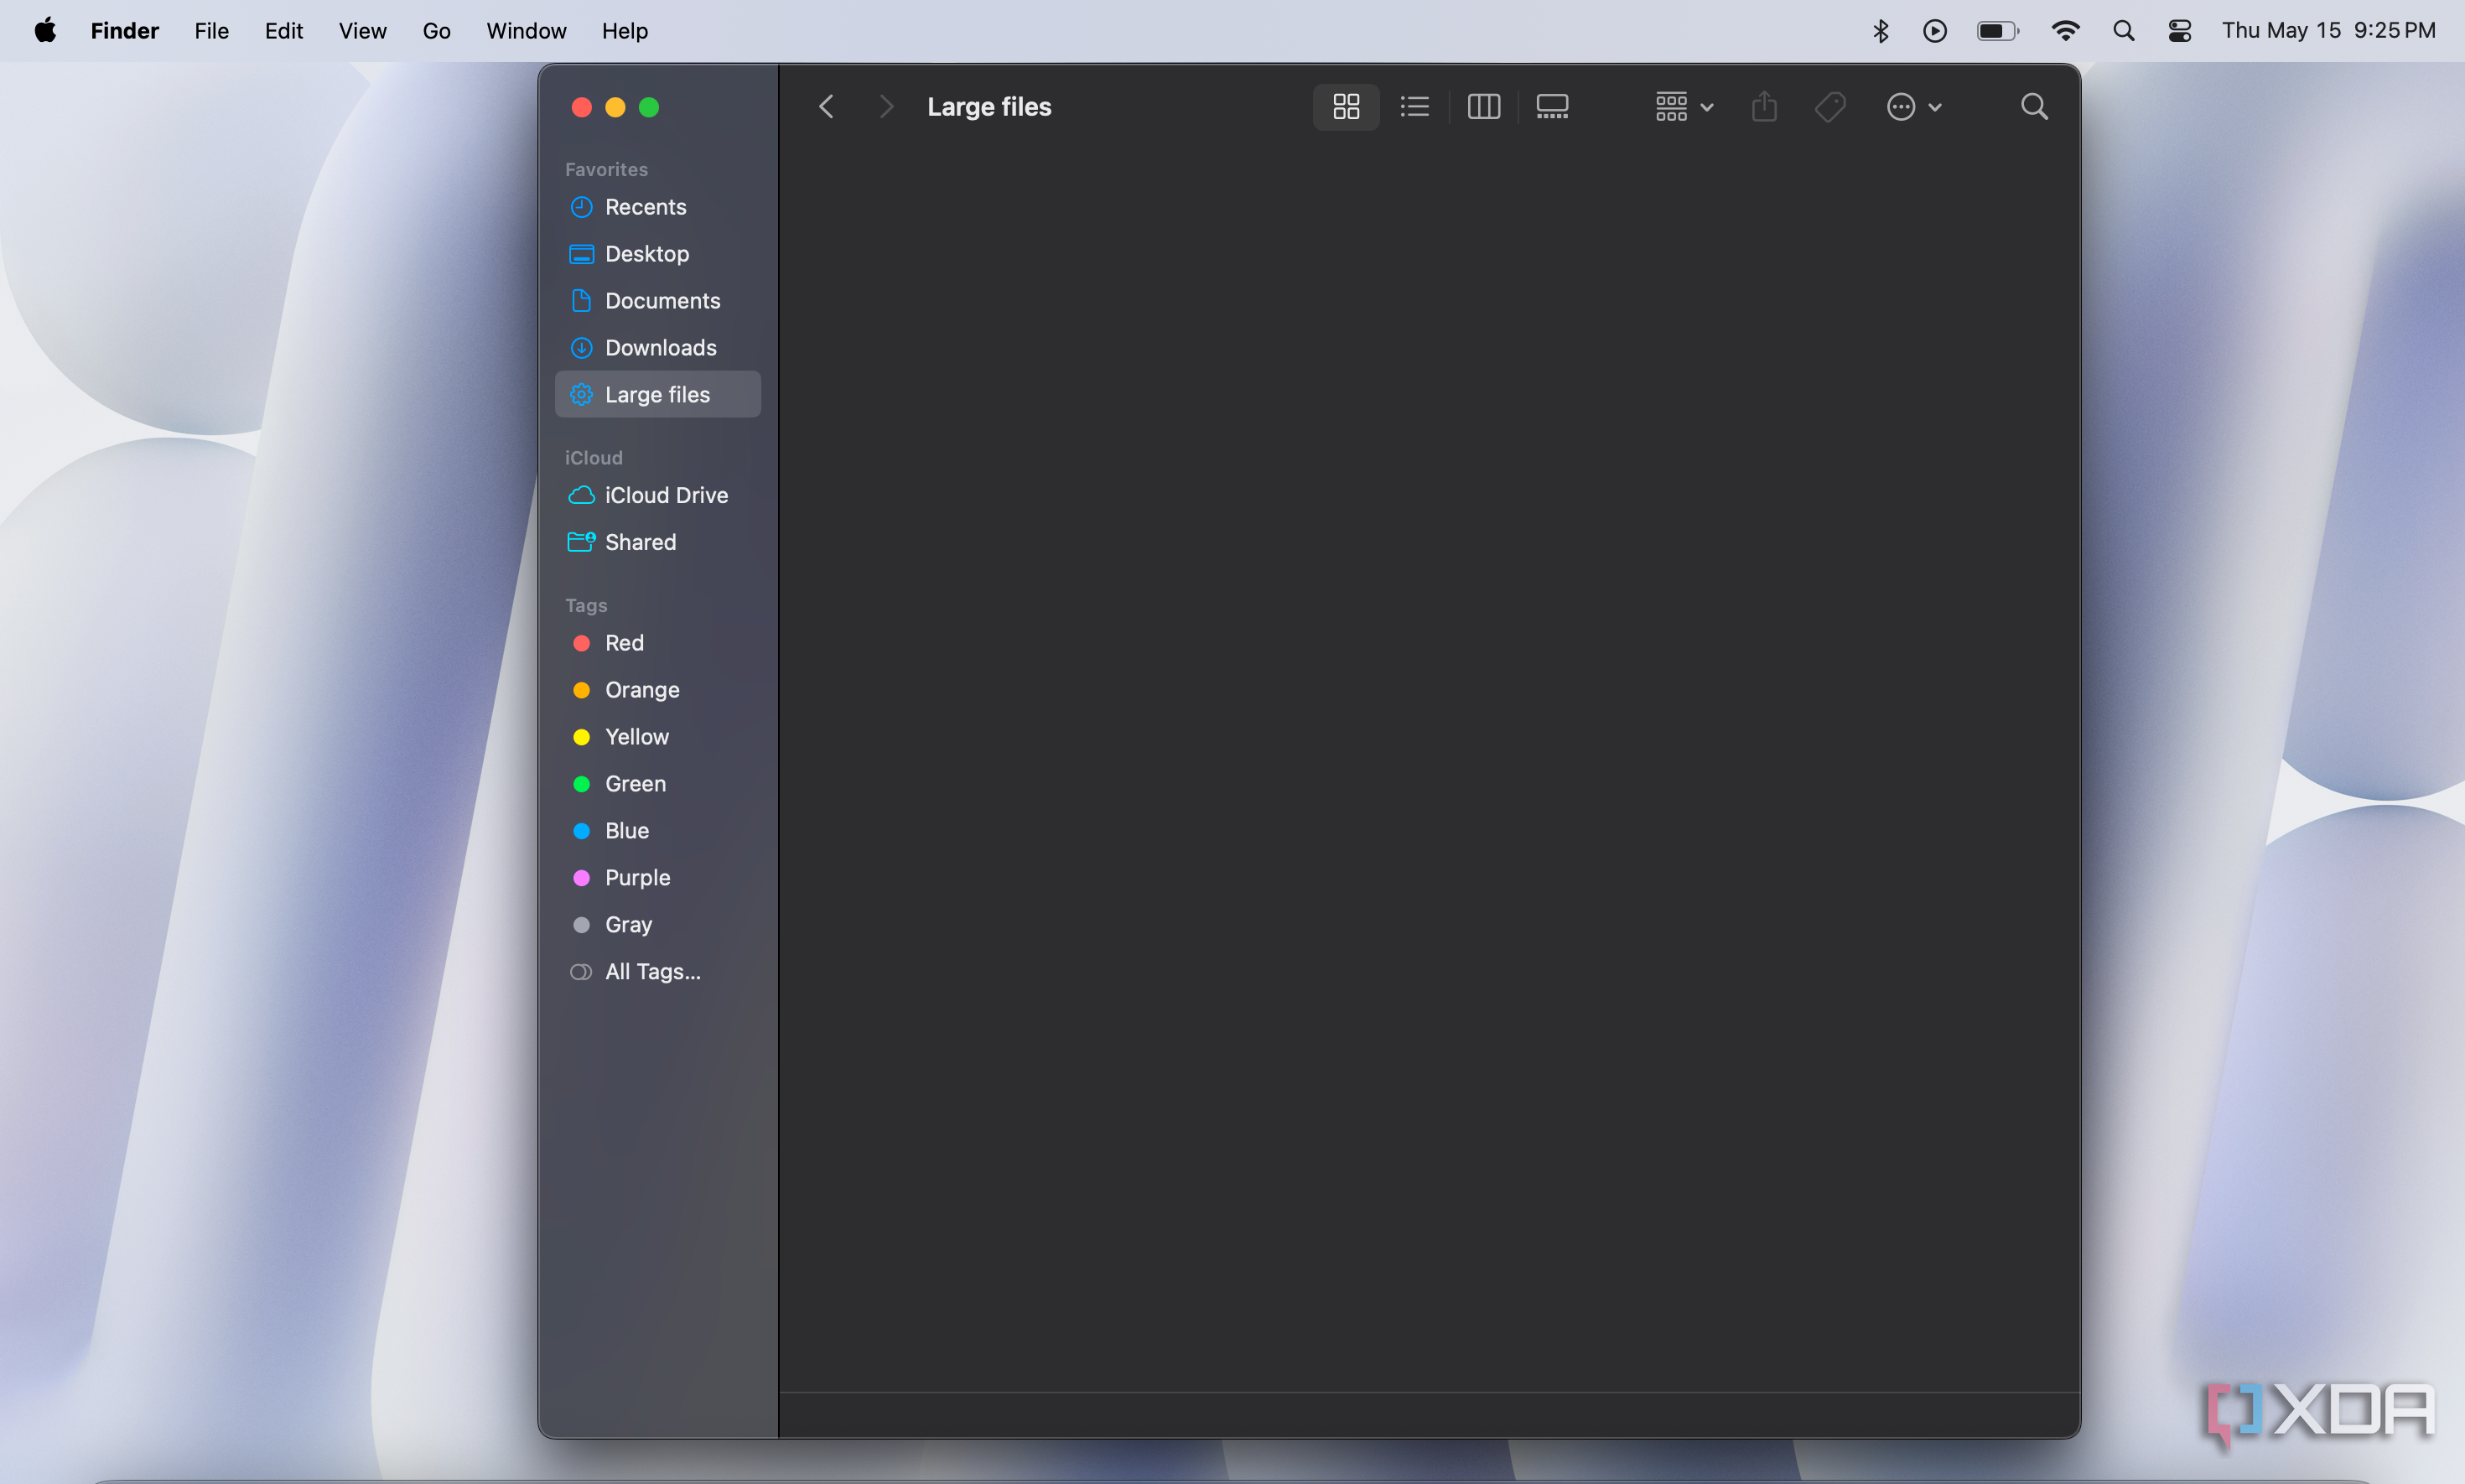Click the Share button in Finder toolbar
Screen dimensions: 2465x1484
(1764, 107)
